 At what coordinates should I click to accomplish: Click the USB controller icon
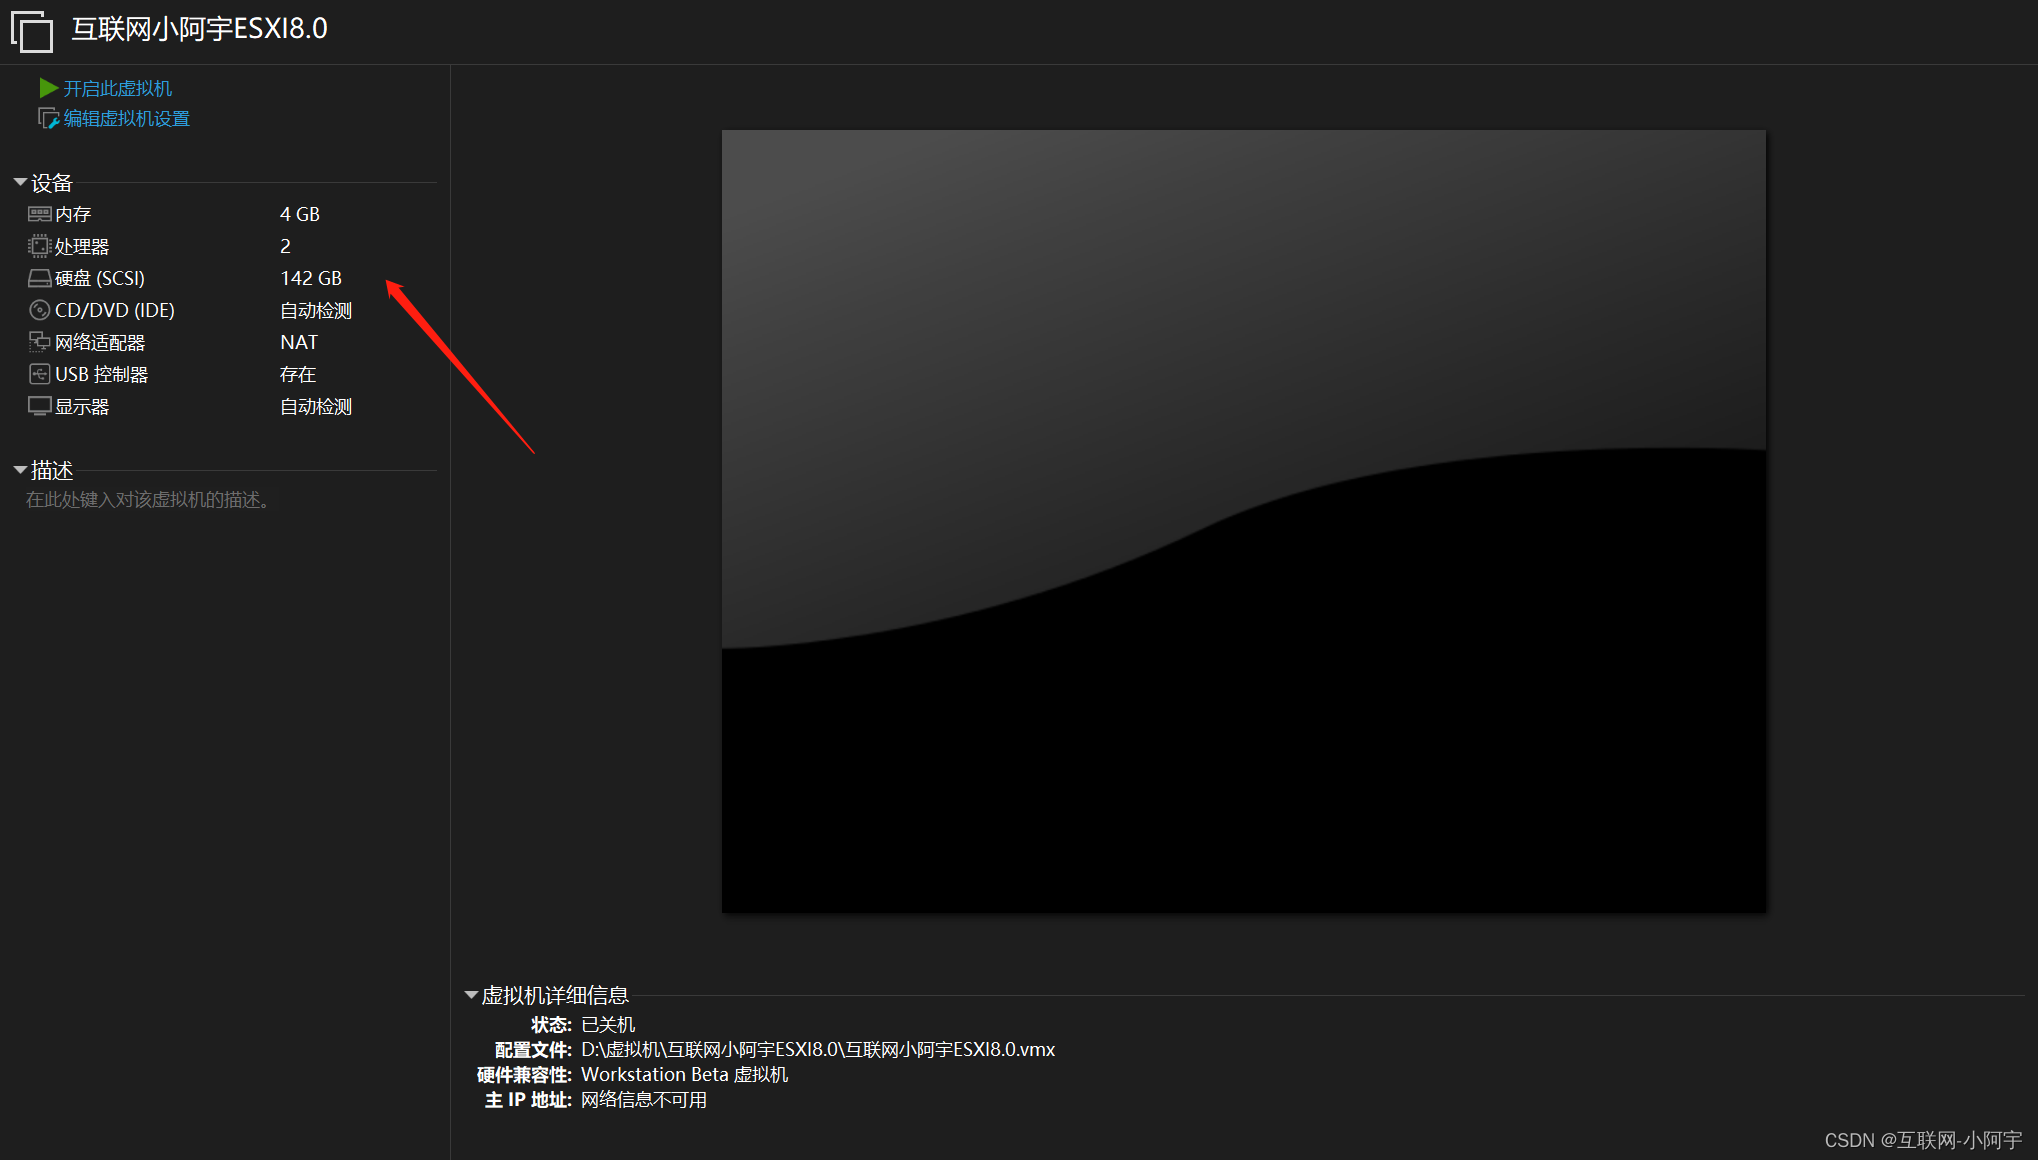coord(39,374)
